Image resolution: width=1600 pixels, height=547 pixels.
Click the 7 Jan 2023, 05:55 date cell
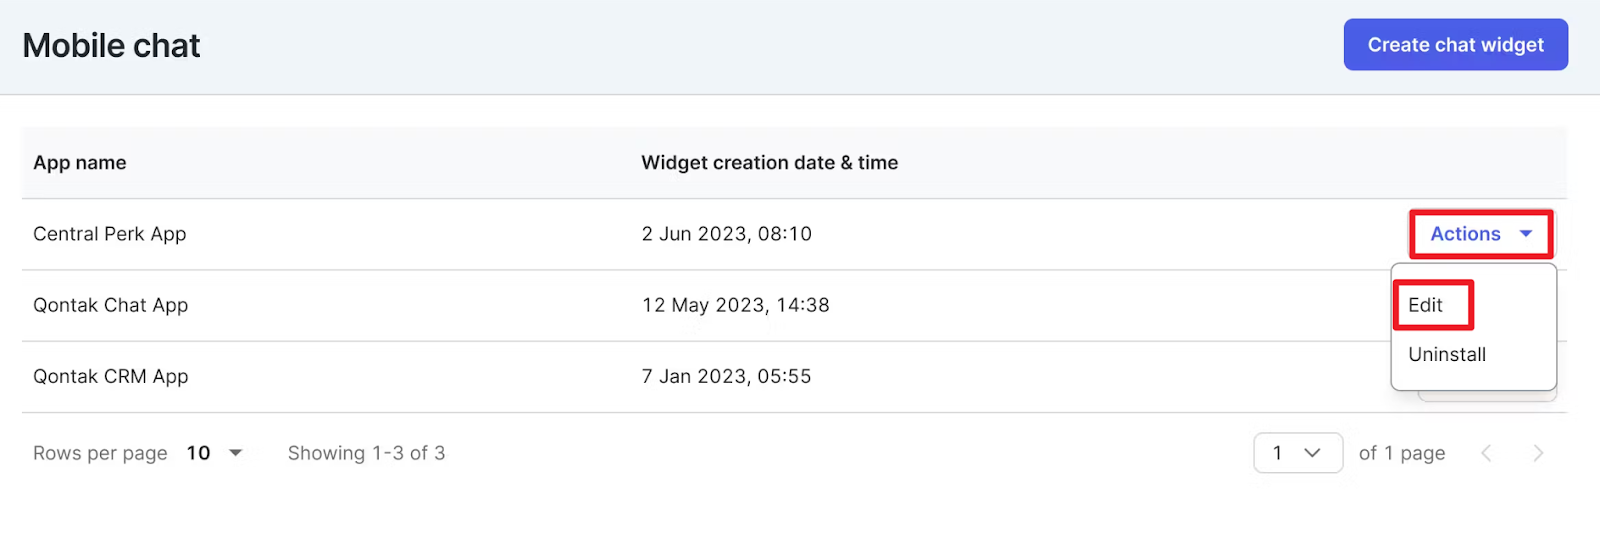726,376
